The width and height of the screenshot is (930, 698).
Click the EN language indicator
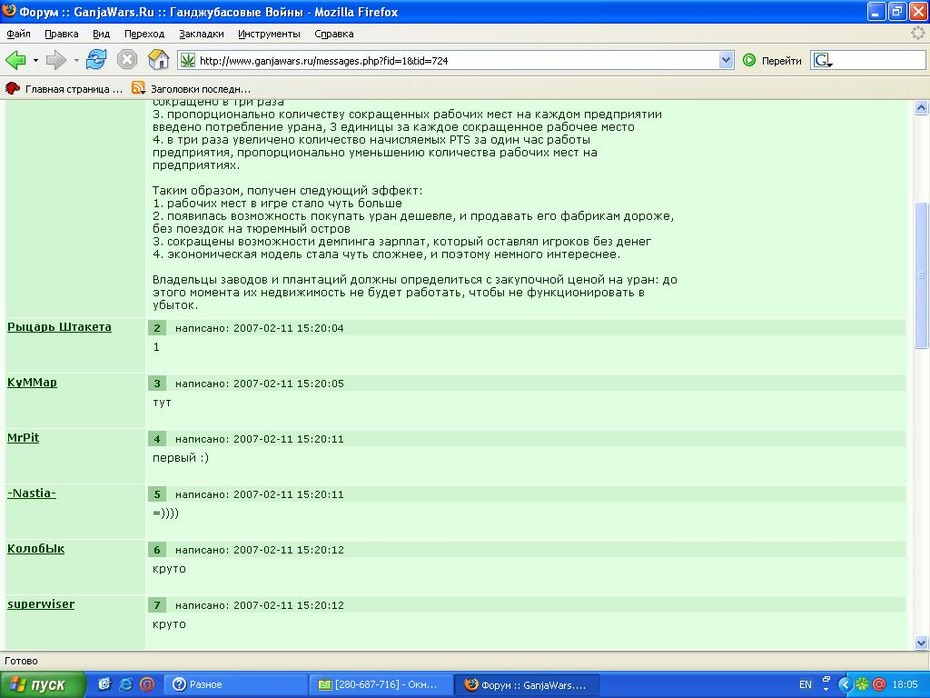pyautogui.click(x=805, y=684)
